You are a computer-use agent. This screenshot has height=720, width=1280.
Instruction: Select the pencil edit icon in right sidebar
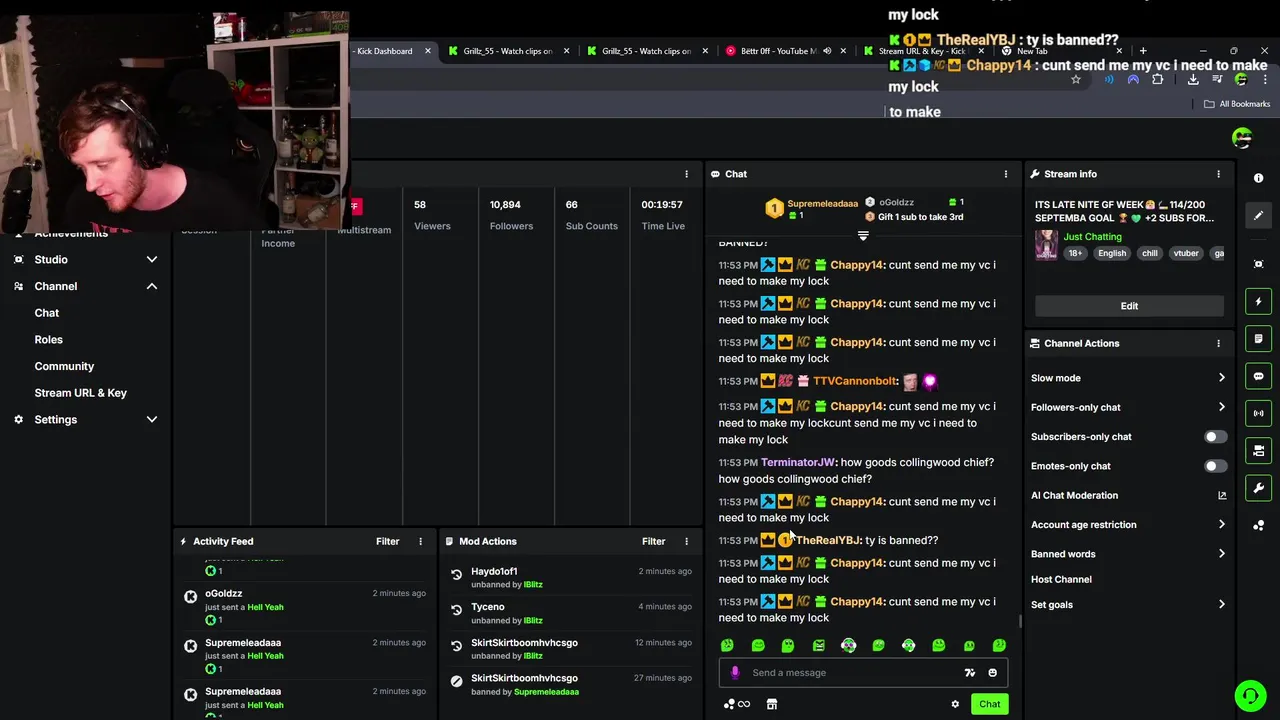point(1258,215)
